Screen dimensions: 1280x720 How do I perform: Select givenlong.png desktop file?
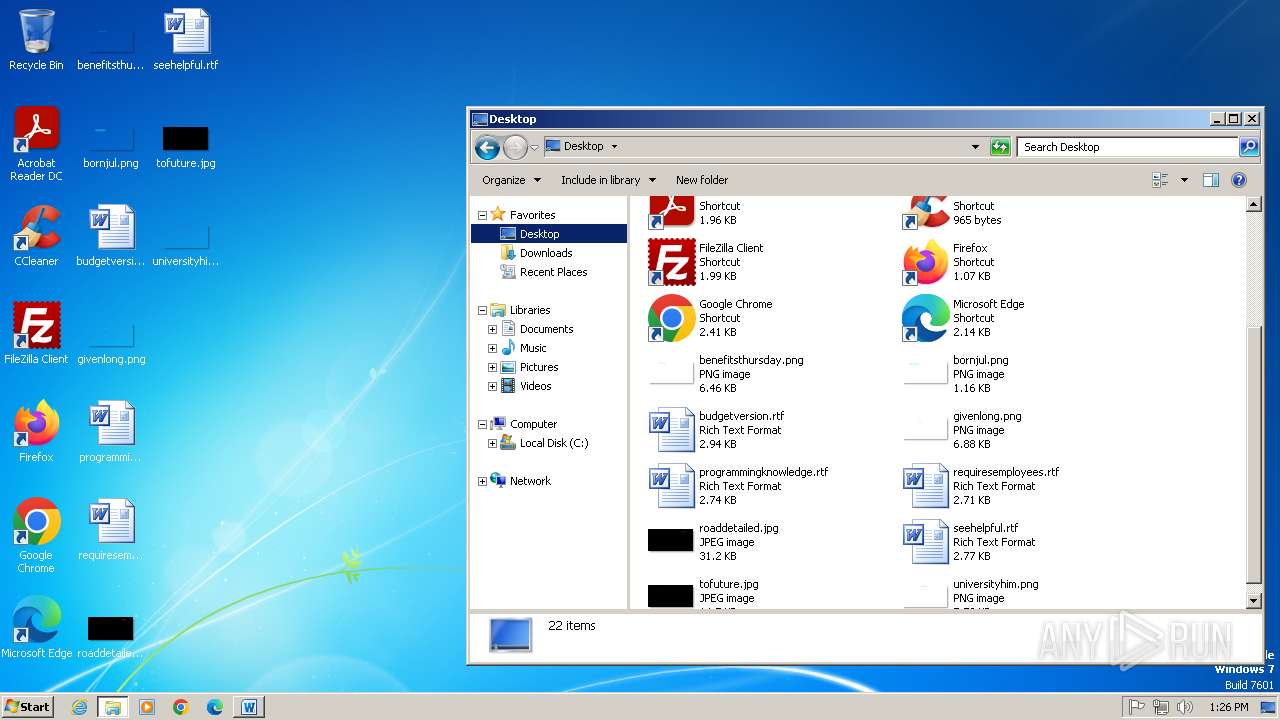111,342
